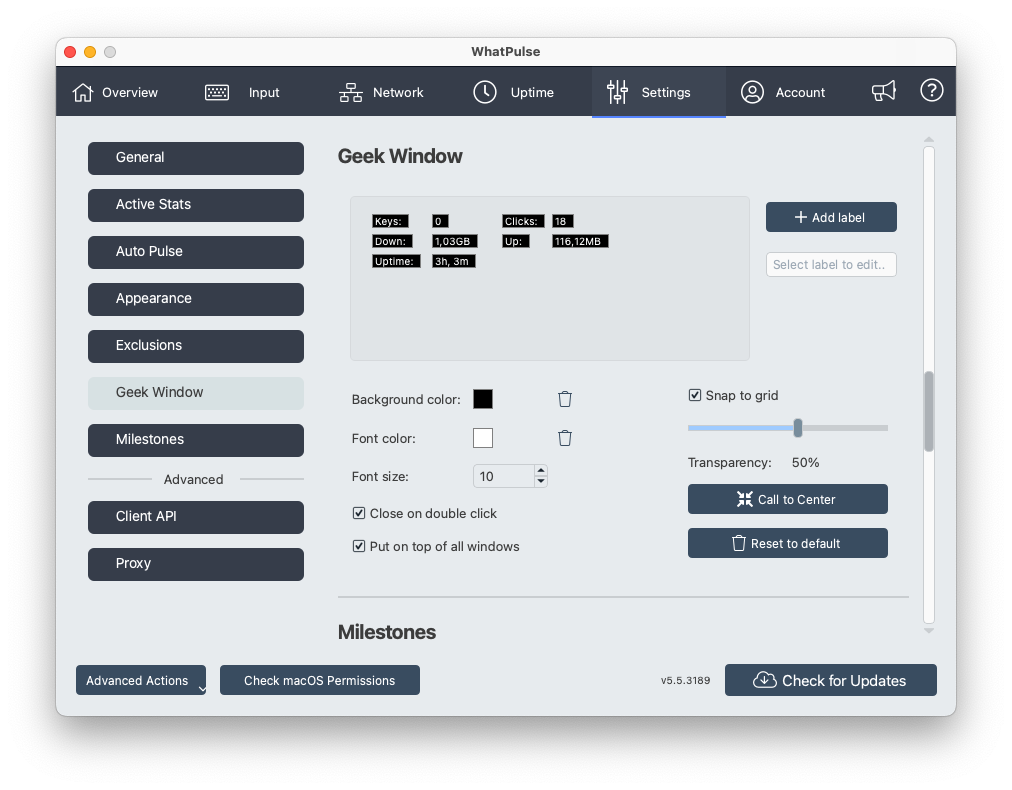The width and height of the screenshot is (1012, 790).
Task: Click the sliders icon beside Settings
Action: click(617, 92)
